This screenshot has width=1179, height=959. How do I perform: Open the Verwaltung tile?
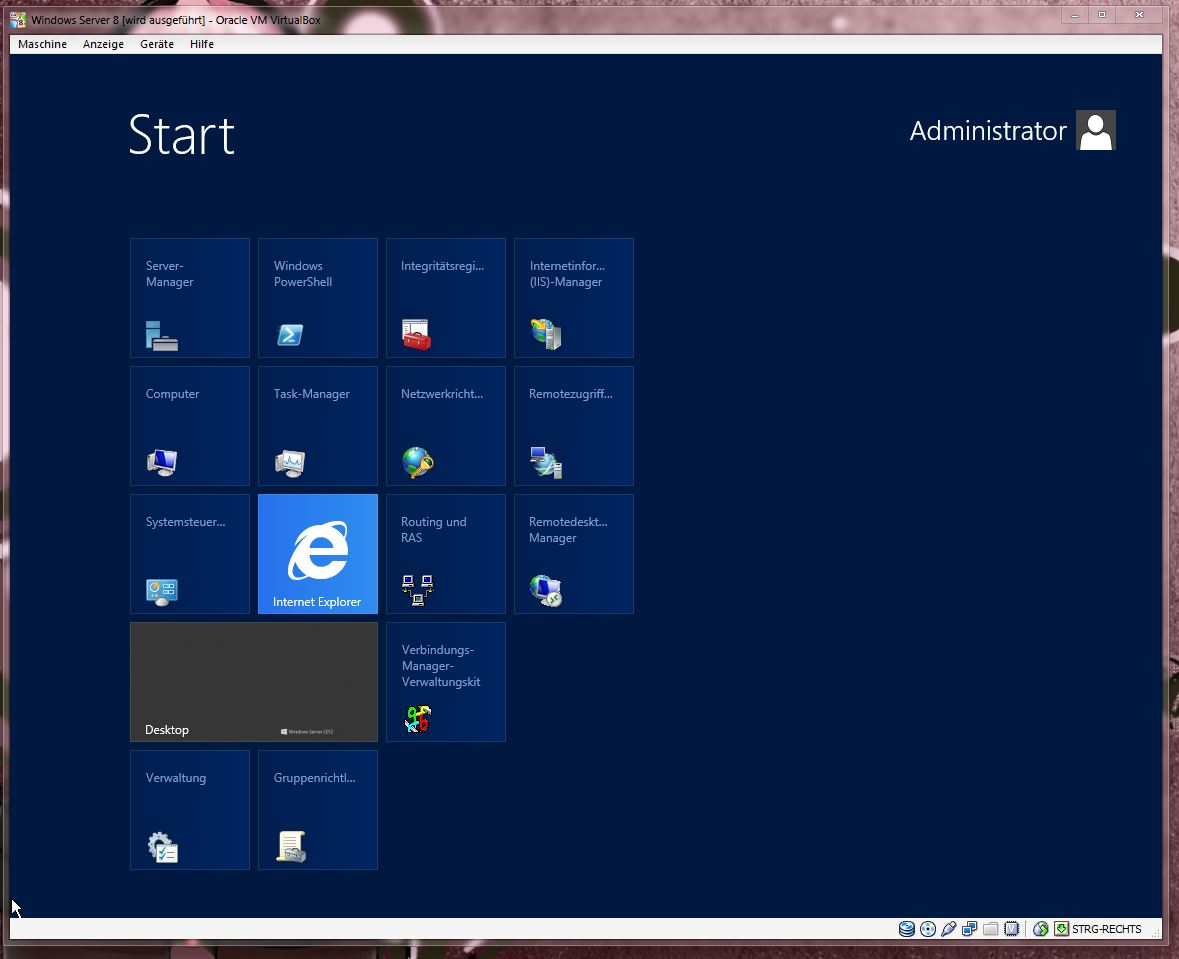190,810
